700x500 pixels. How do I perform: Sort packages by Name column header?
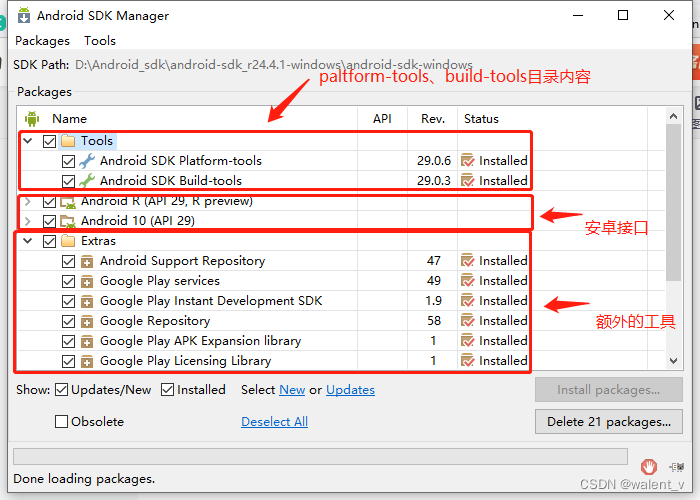tap(69, 119)
